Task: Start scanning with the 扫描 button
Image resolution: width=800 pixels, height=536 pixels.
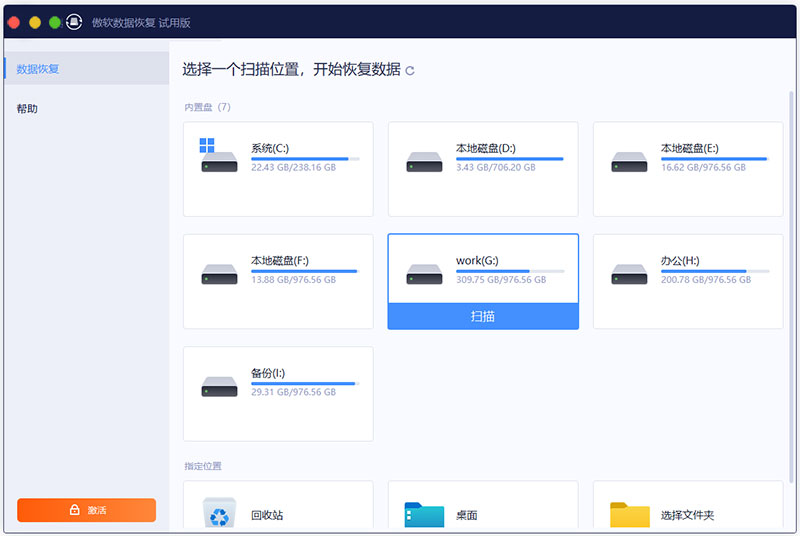Action: click(x=483, y=316)
